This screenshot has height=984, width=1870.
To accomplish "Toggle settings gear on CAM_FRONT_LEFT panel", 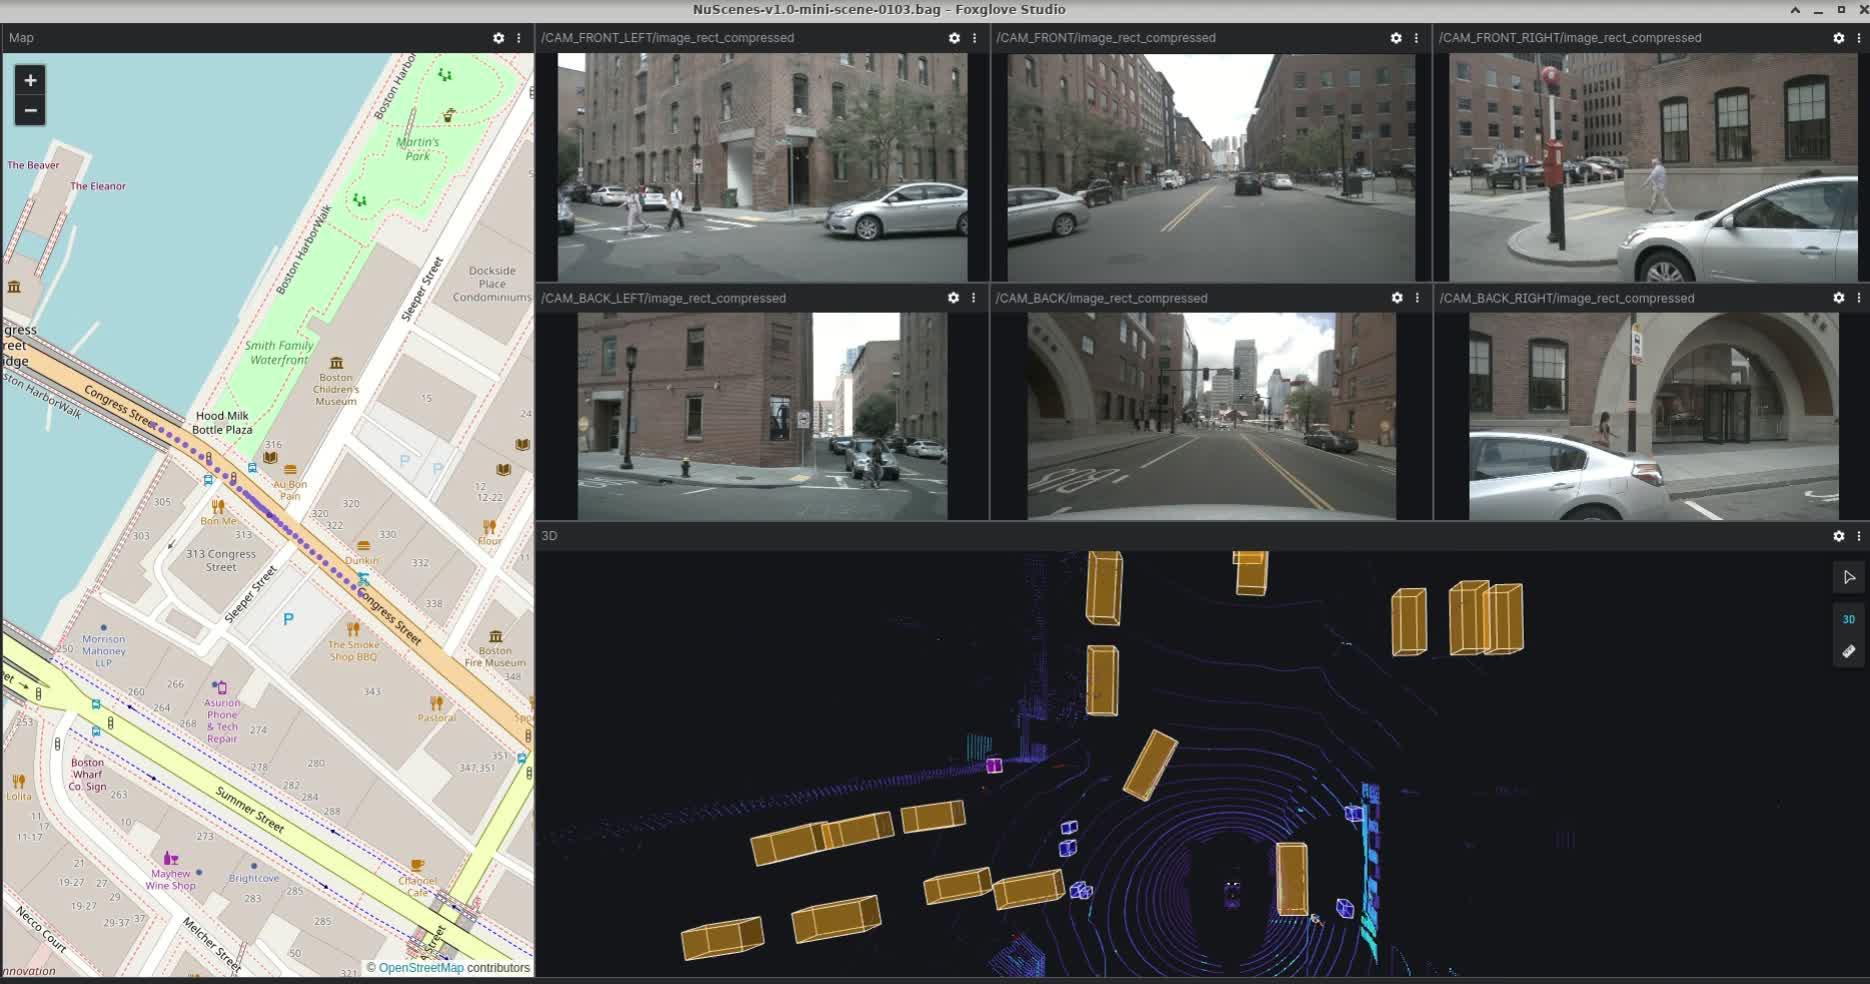I will click(955, 38).
